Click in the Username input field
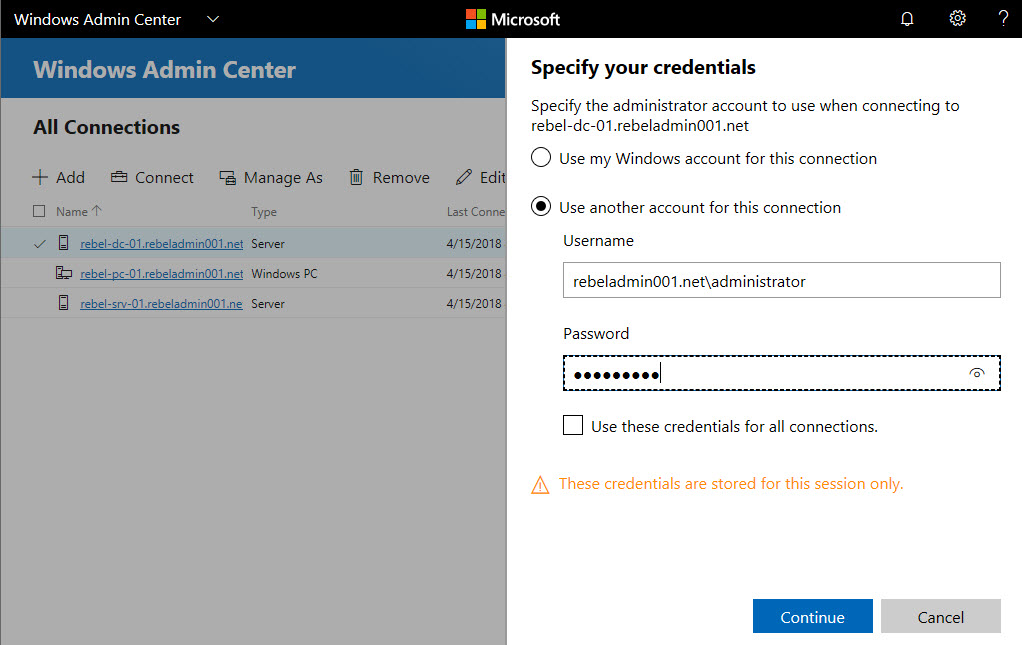This screenshot has width=1022, height=645. (x=781, y=280)
